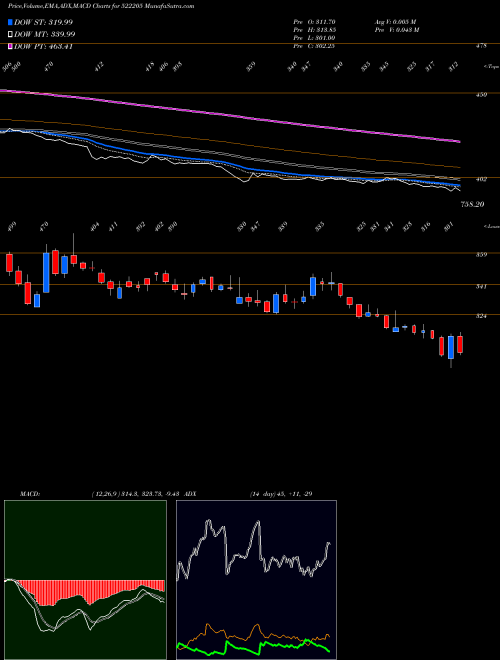500x660 pixels.
Task: Click the blue DOW ST legend swatch
Action: (10, 22)
